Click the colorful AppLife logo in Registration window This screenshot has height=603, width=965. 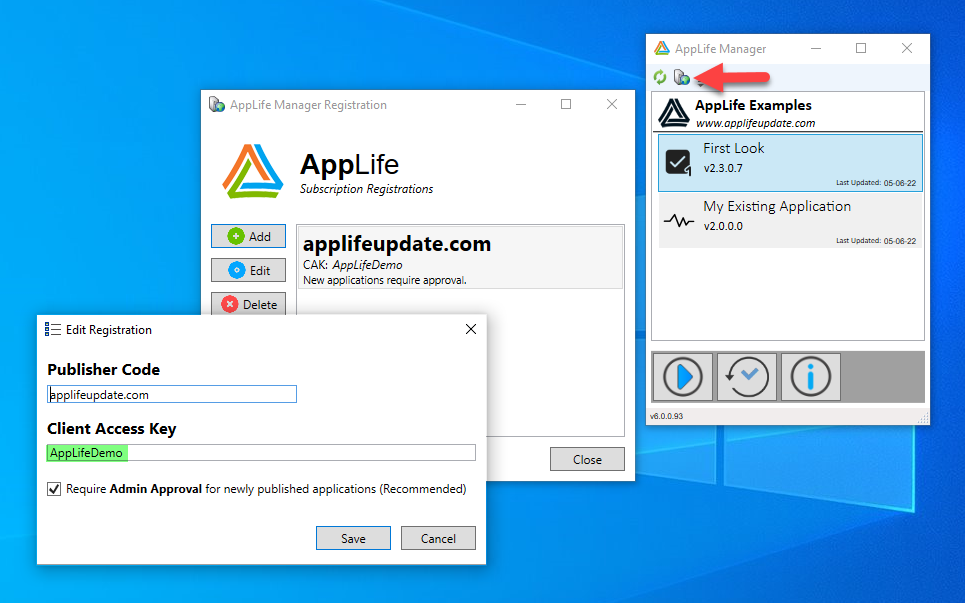[x=252, y=171]
